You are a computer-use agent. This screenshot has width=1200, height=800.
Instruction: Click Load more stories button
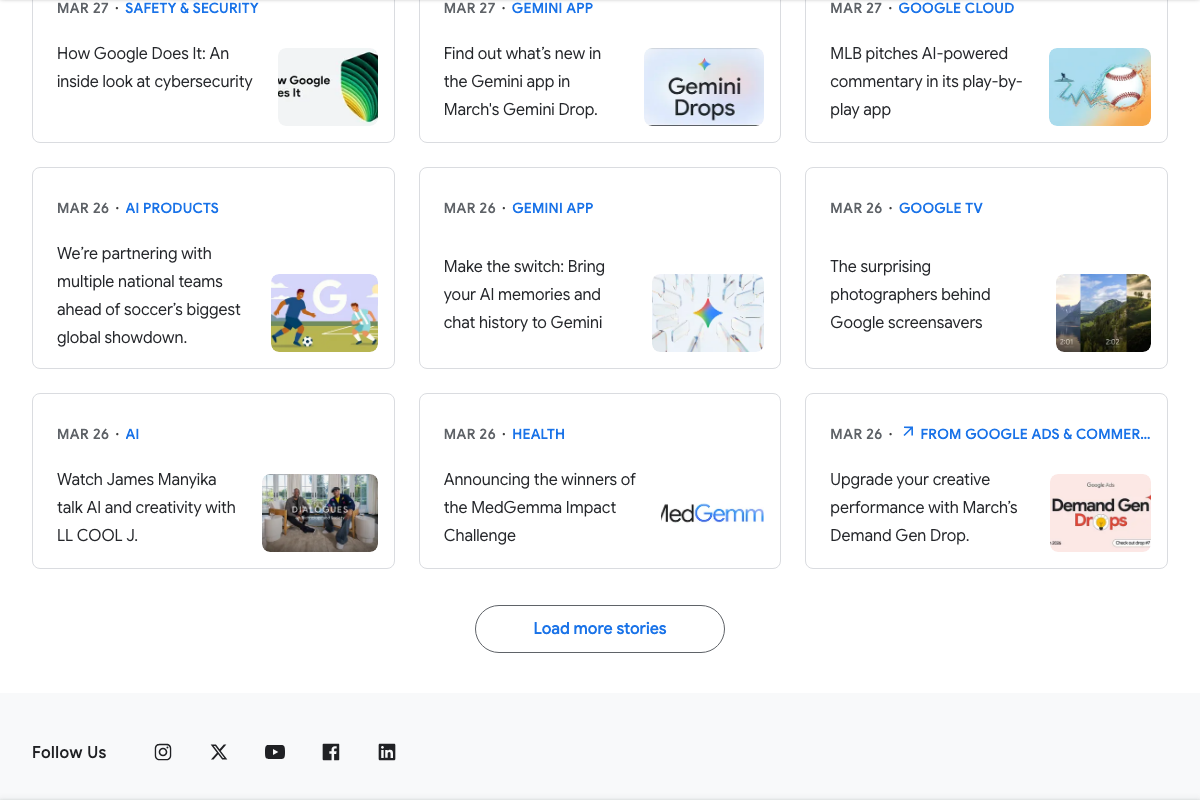600,629
